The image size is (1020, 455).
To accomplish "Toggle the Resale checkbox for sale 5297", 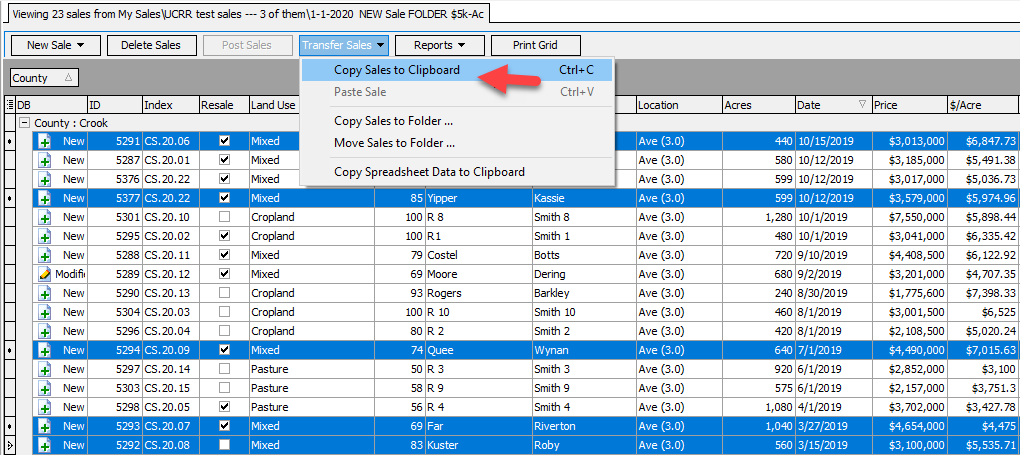I will tap(224, 369).
